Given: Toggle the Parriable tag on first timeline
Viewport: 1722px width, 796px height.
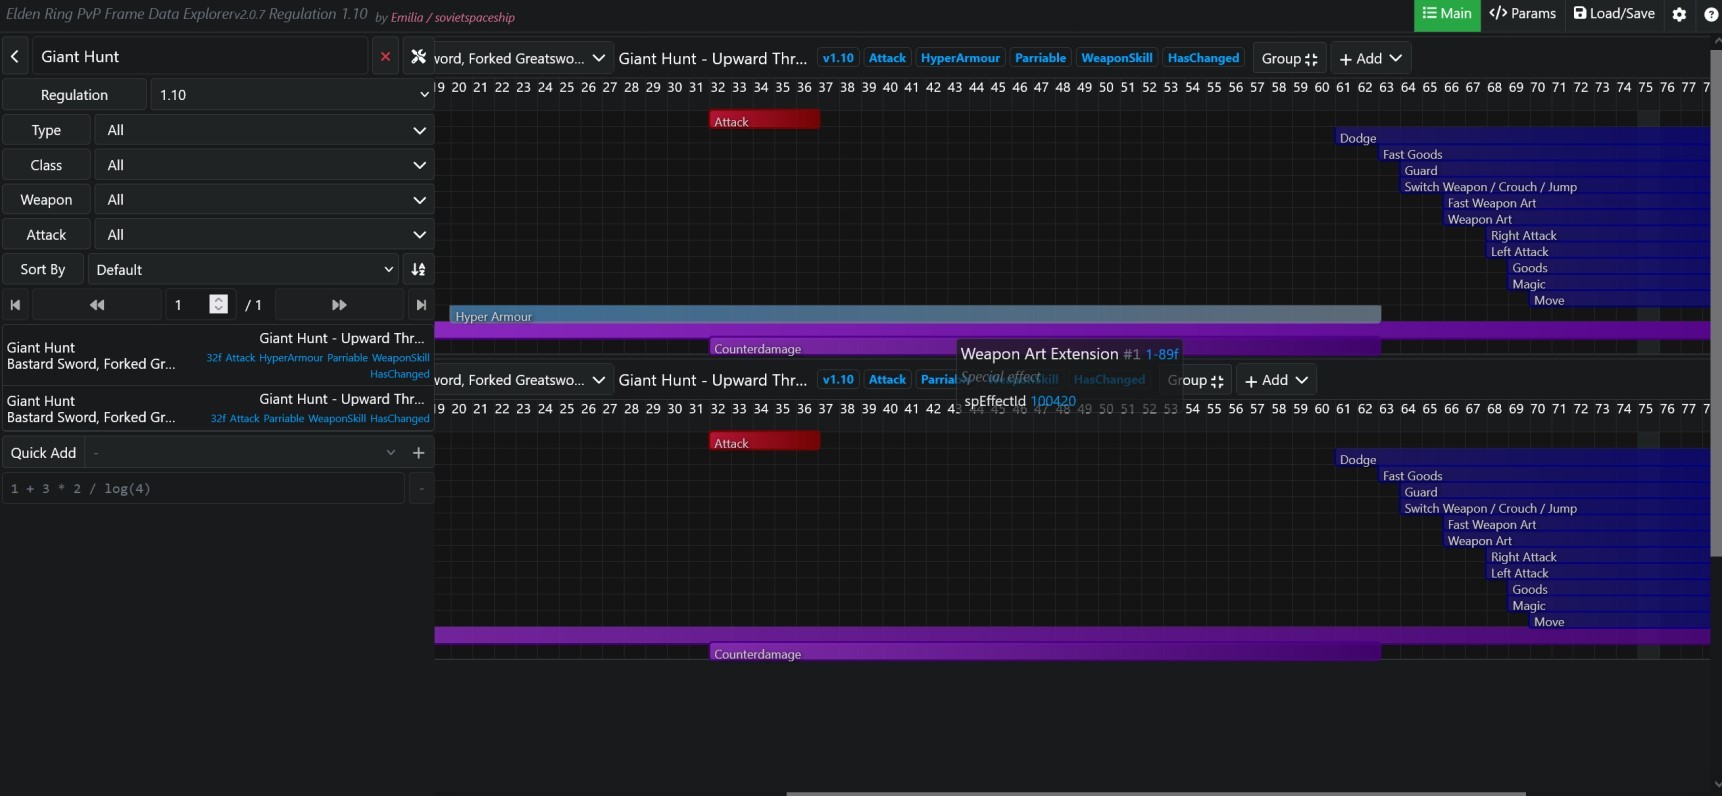Looking at the screenshot, I should click(1040, 58).
